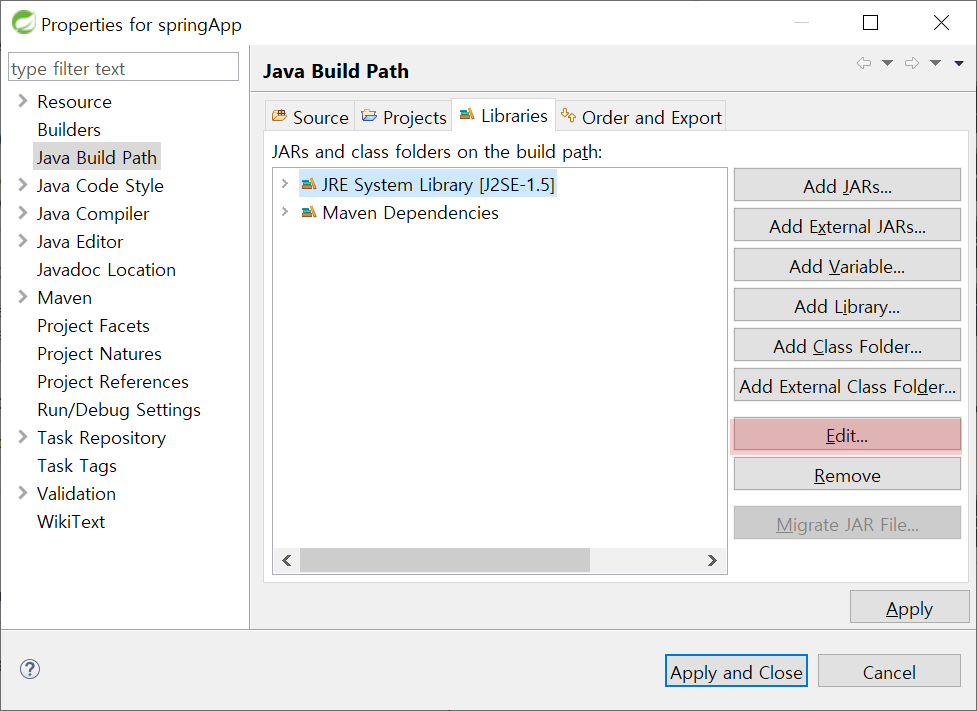Click the Remove button
977x711 pixels.
pos(847,474)
